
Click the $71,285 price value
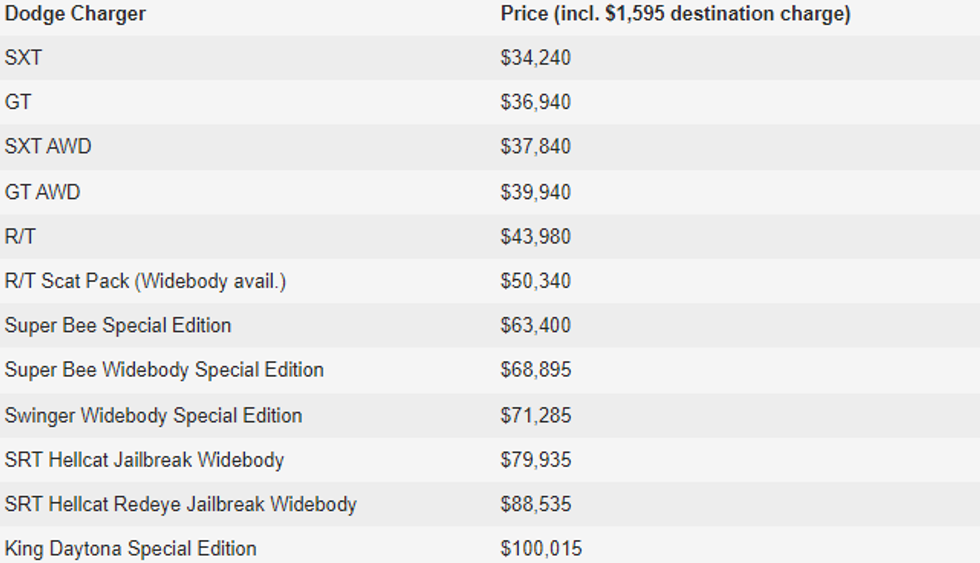[x=535, y=415]
